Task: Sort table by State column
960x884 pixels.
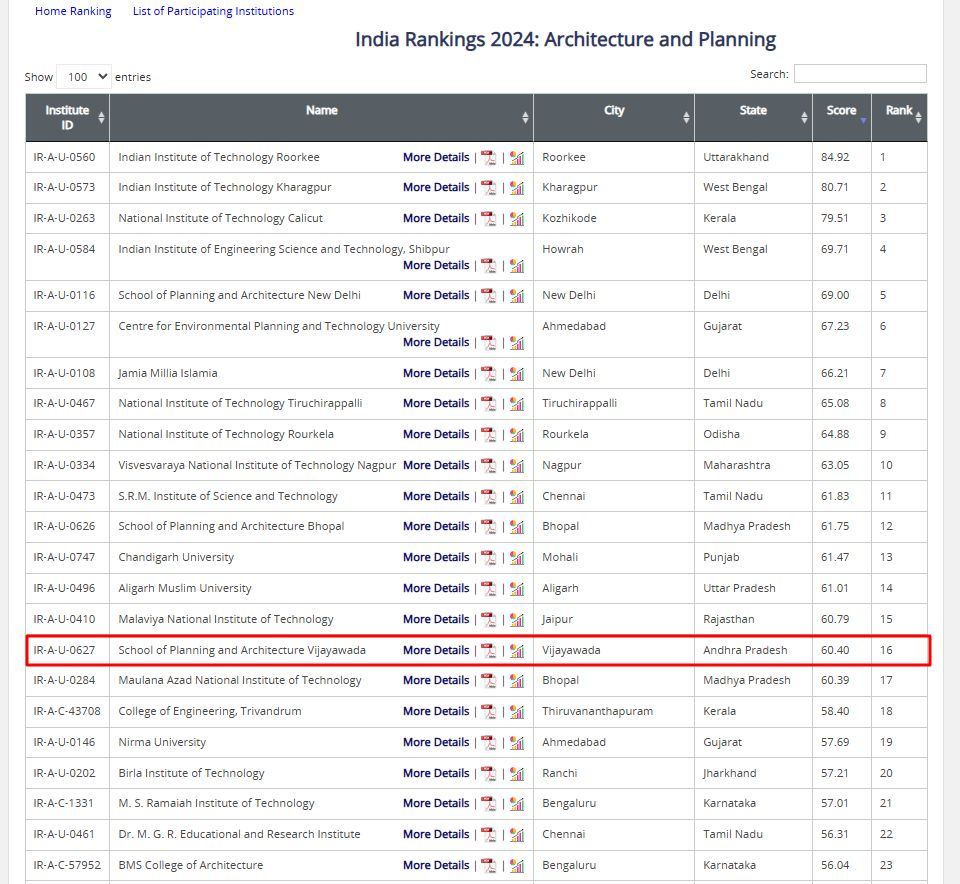Action: pyautogui.click(x=753, y=118)
